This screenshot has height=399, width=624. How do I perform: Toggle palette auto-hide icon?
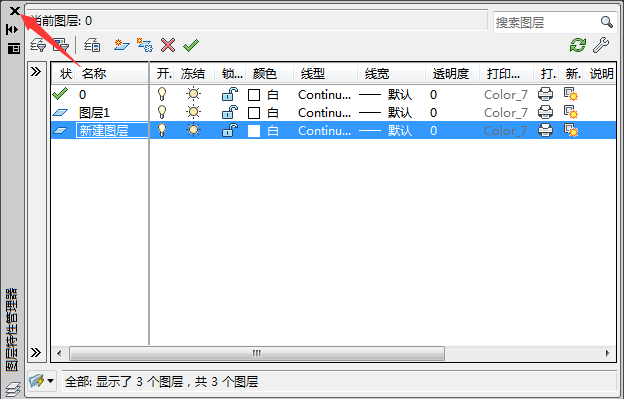point(12,29)
